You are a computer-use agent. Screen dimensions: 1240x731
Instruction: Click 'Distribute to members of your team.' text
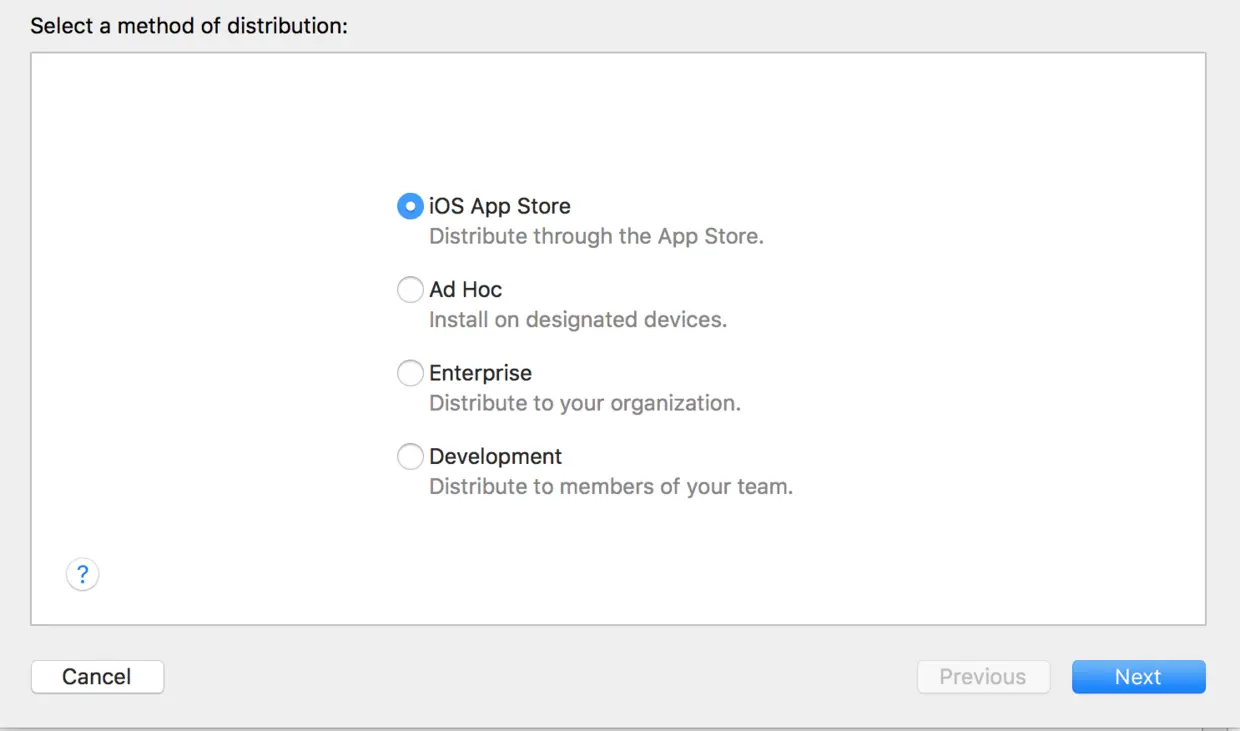click(611, 487)
